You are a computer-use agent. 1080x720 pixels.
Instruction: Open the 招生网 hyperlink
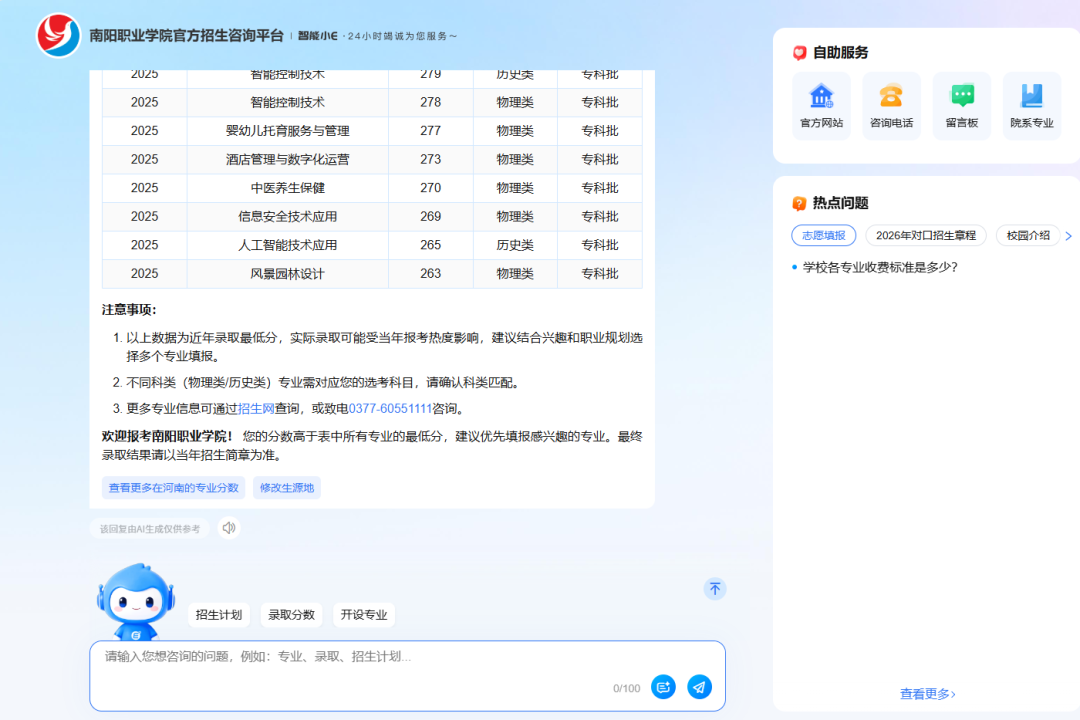[256, 408]
